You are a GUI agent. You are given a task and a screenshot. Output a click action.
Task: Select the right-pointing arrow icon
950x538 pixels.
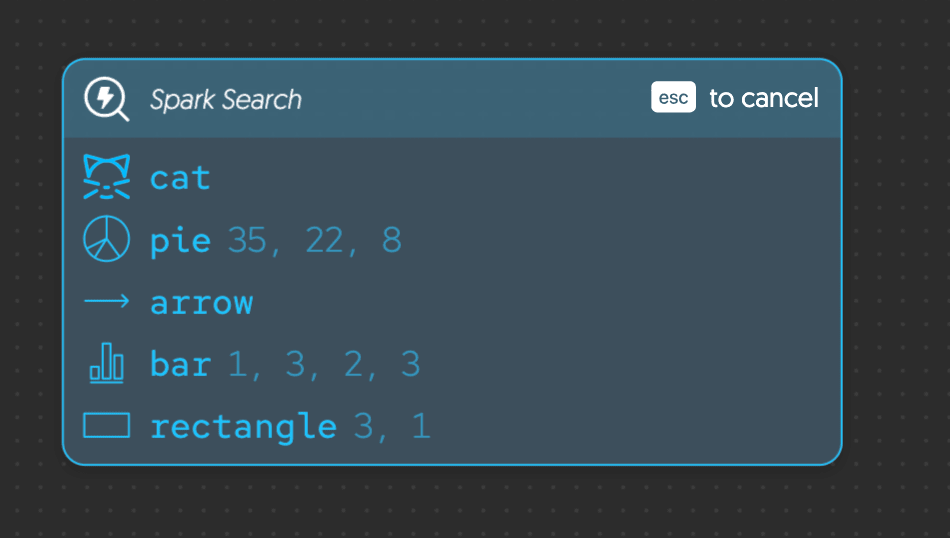[x=106, y=302]
